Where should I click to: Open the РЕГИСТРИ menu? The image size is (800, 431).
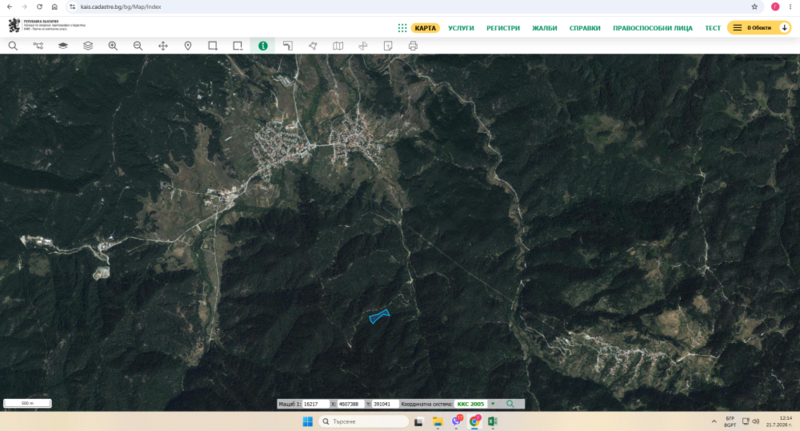coord(503,28)
